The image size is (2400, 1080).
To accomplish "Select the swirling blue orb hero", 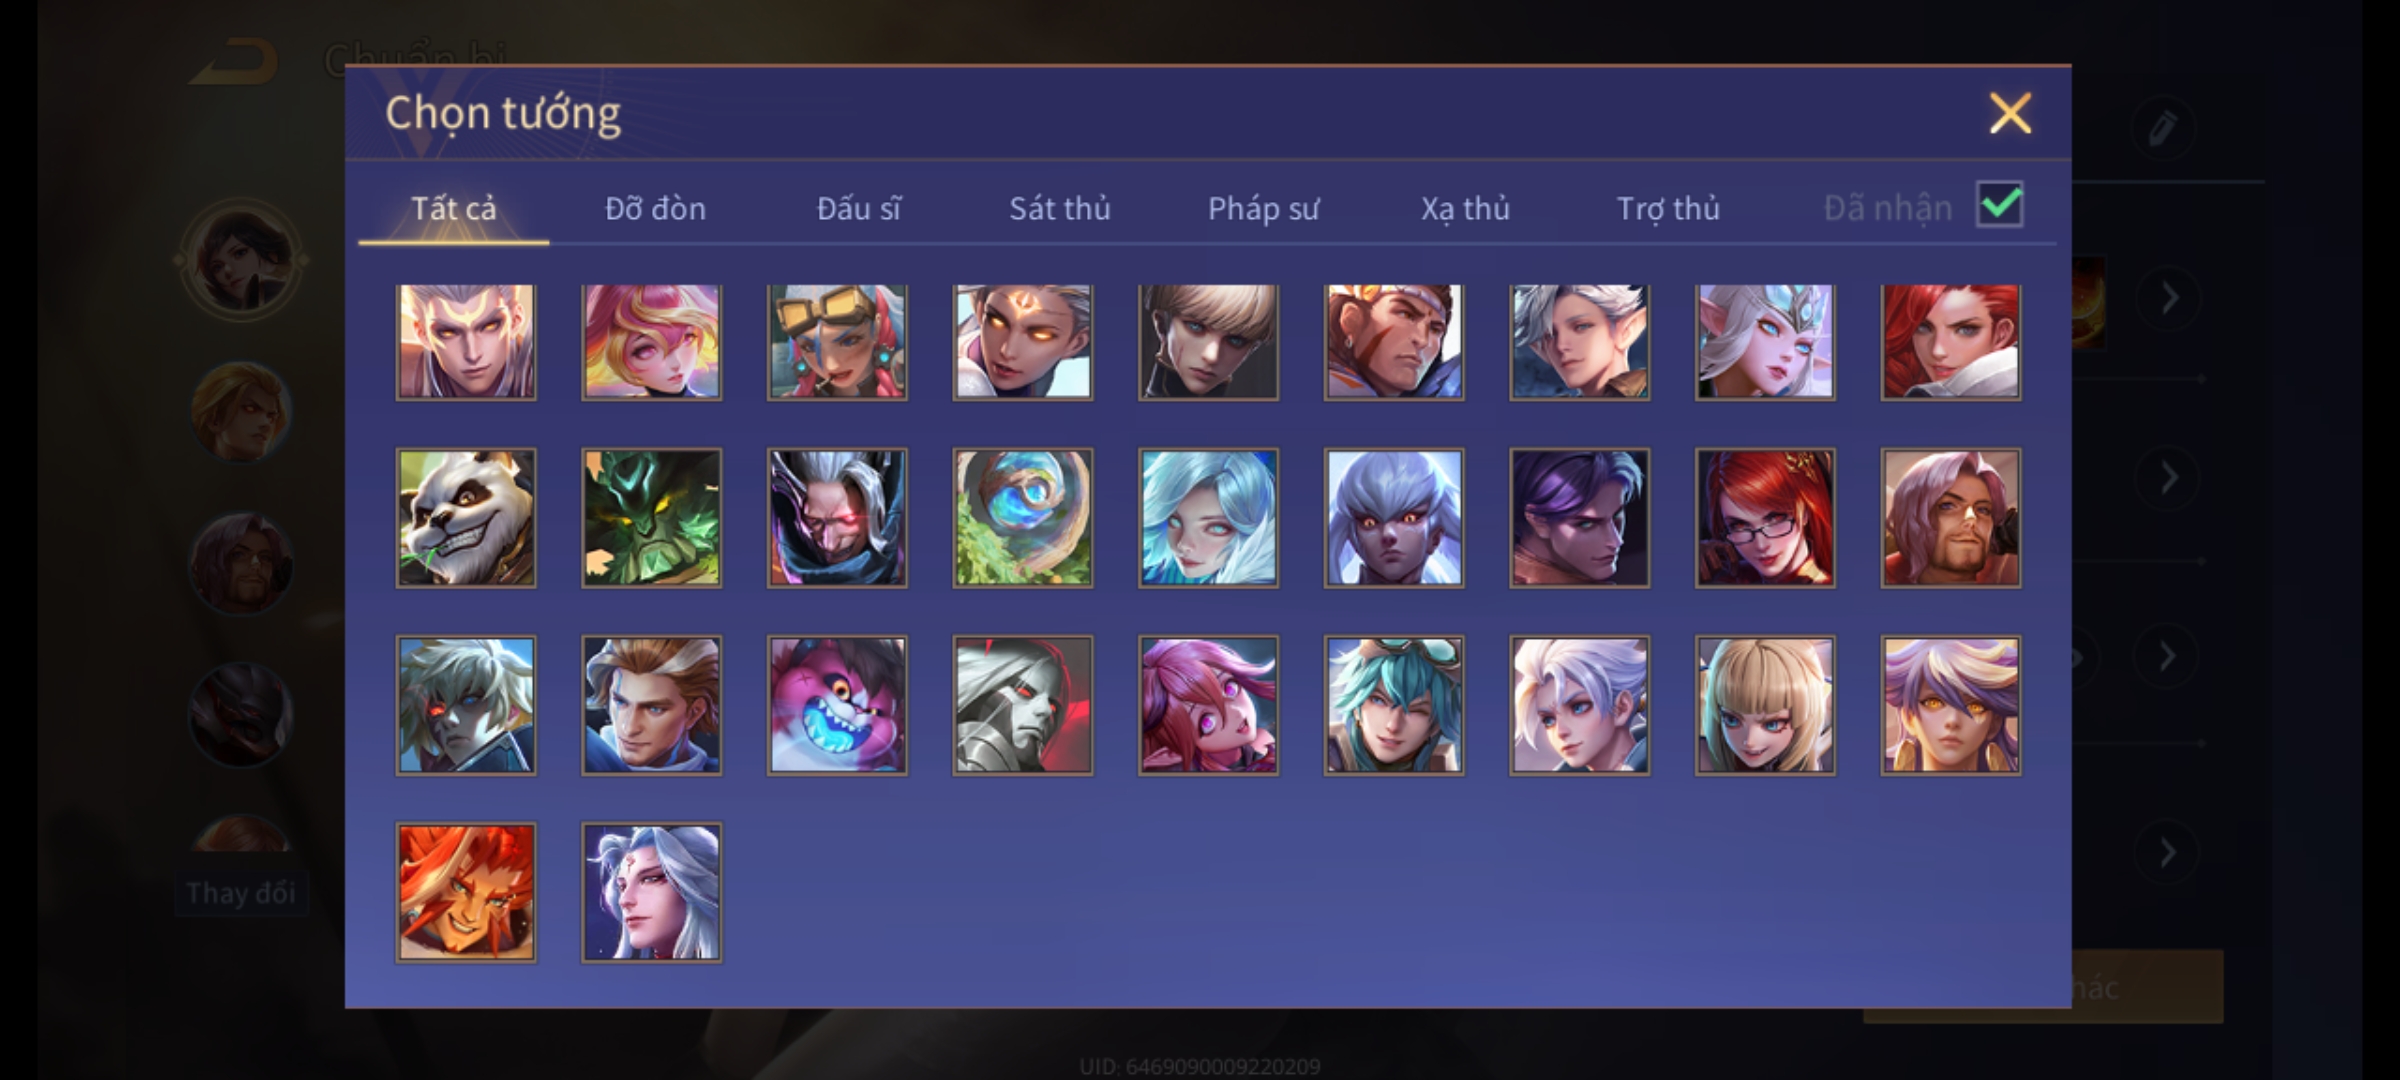I will click(1023, 518).
